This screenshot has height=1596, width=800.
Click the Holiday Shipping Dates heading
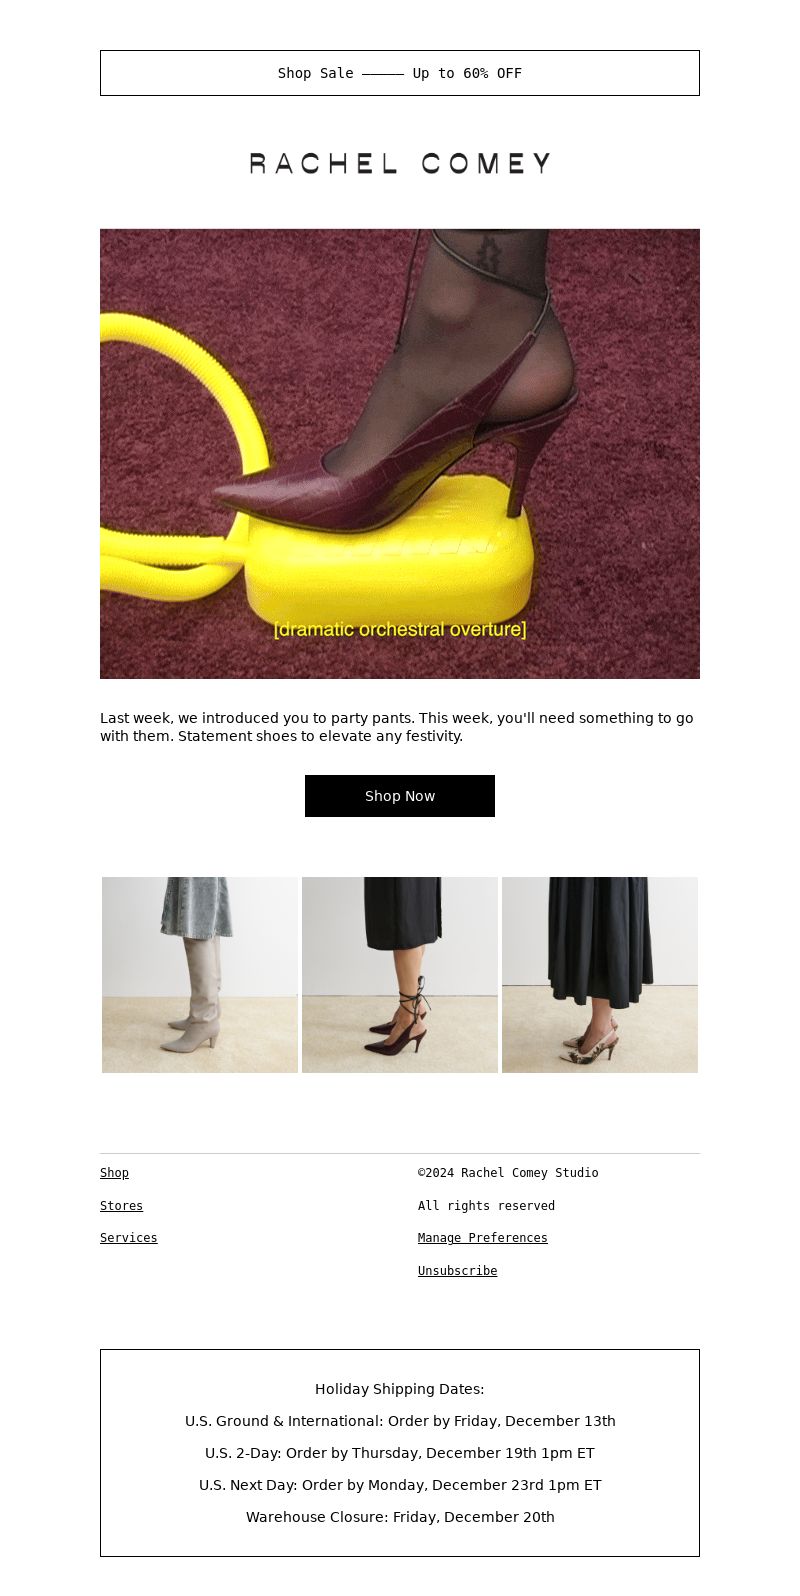400,1389
